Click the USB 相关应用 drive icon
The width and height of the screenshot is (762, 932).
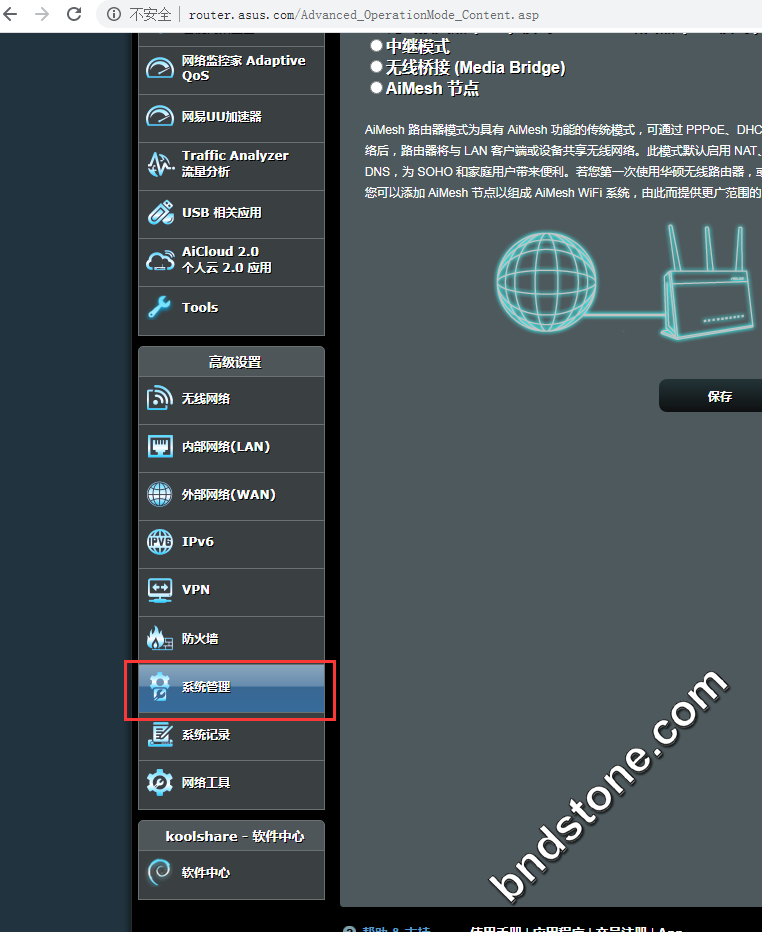(160, 212)
